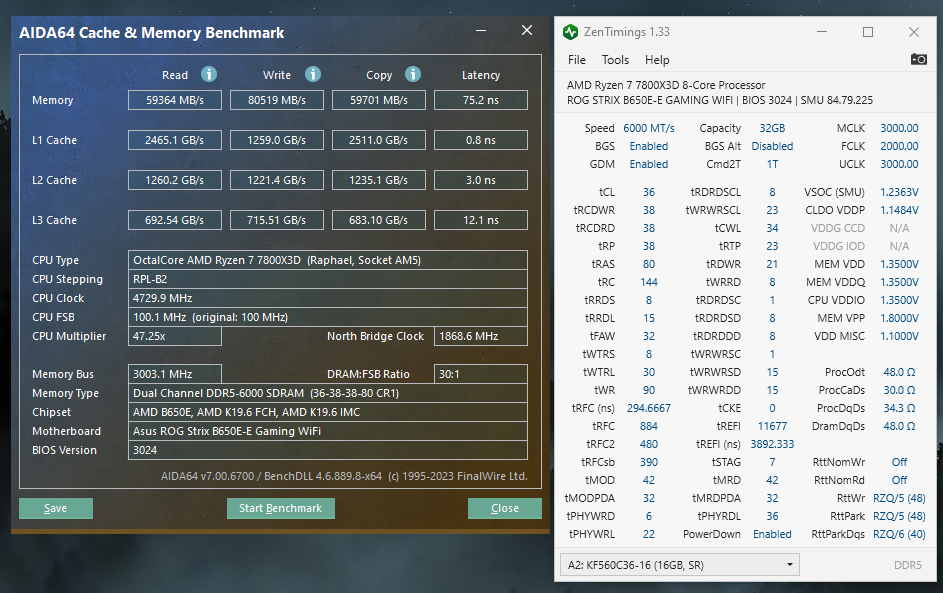
Task: Maximize the ZenTimings window
Action: tap(868, 32)
